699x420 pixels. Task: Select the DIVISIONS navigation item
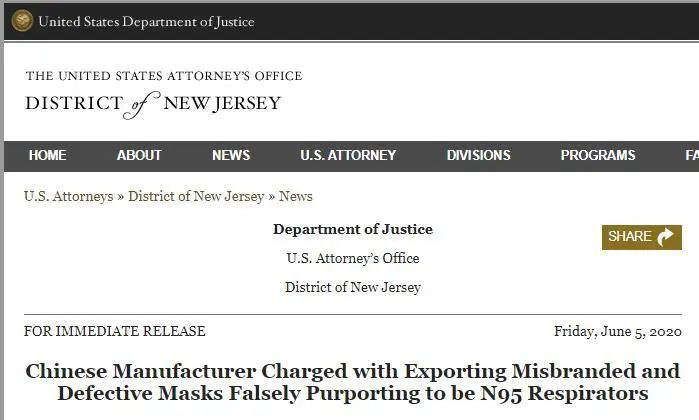click(x=478, y=155)
